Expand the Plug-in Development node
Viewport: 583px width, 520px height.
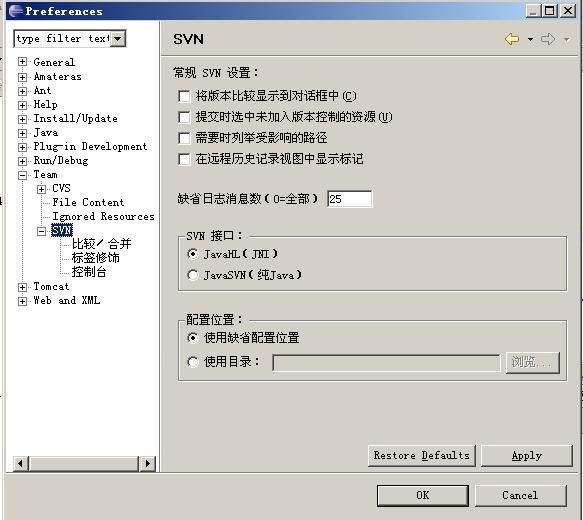pyautogui.click(x=23, y=147)
